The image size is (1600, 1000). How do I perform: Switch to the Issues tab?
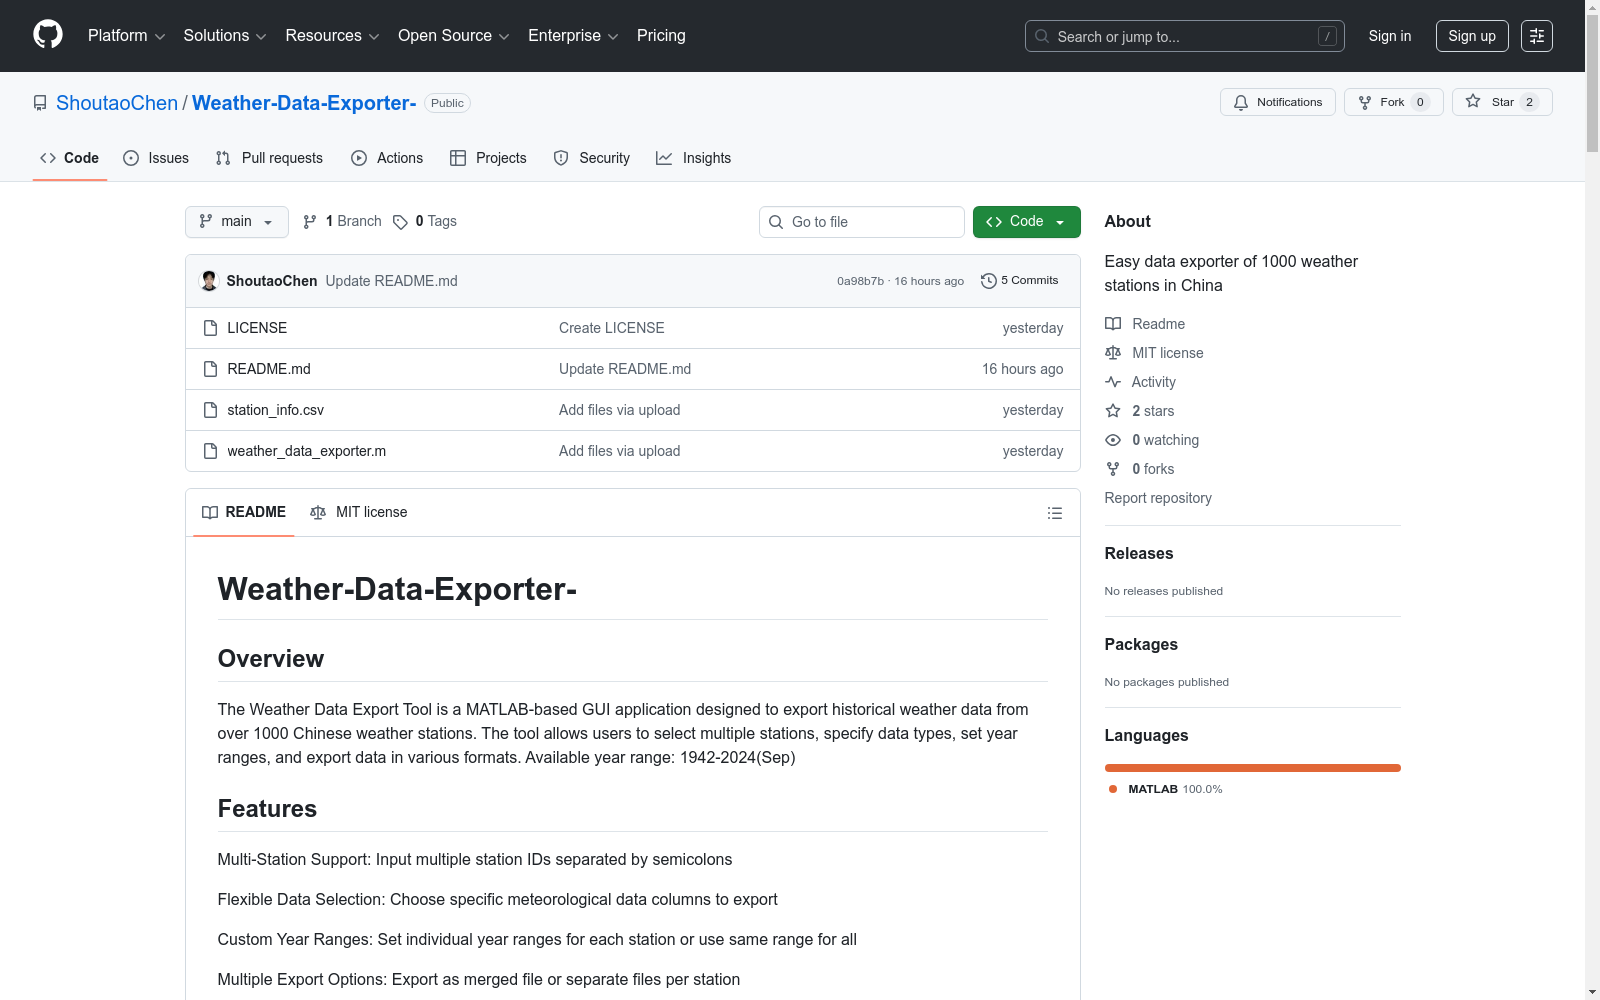tap(156, 158)
